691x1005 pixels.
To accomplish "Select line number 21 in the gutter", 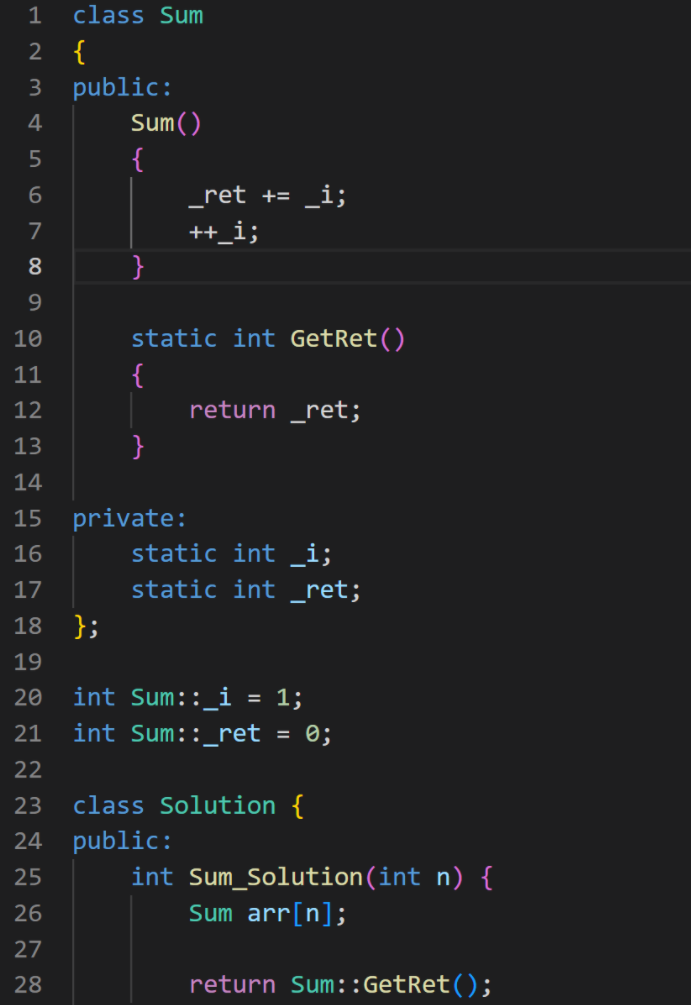I will tap(28, 733).
